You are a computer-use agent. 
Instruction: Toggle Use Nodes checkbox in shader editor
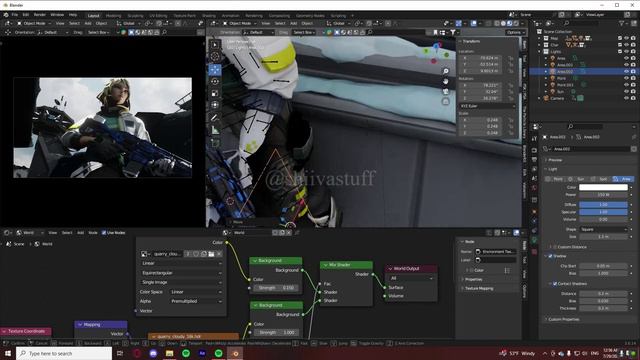click(104, 233)
